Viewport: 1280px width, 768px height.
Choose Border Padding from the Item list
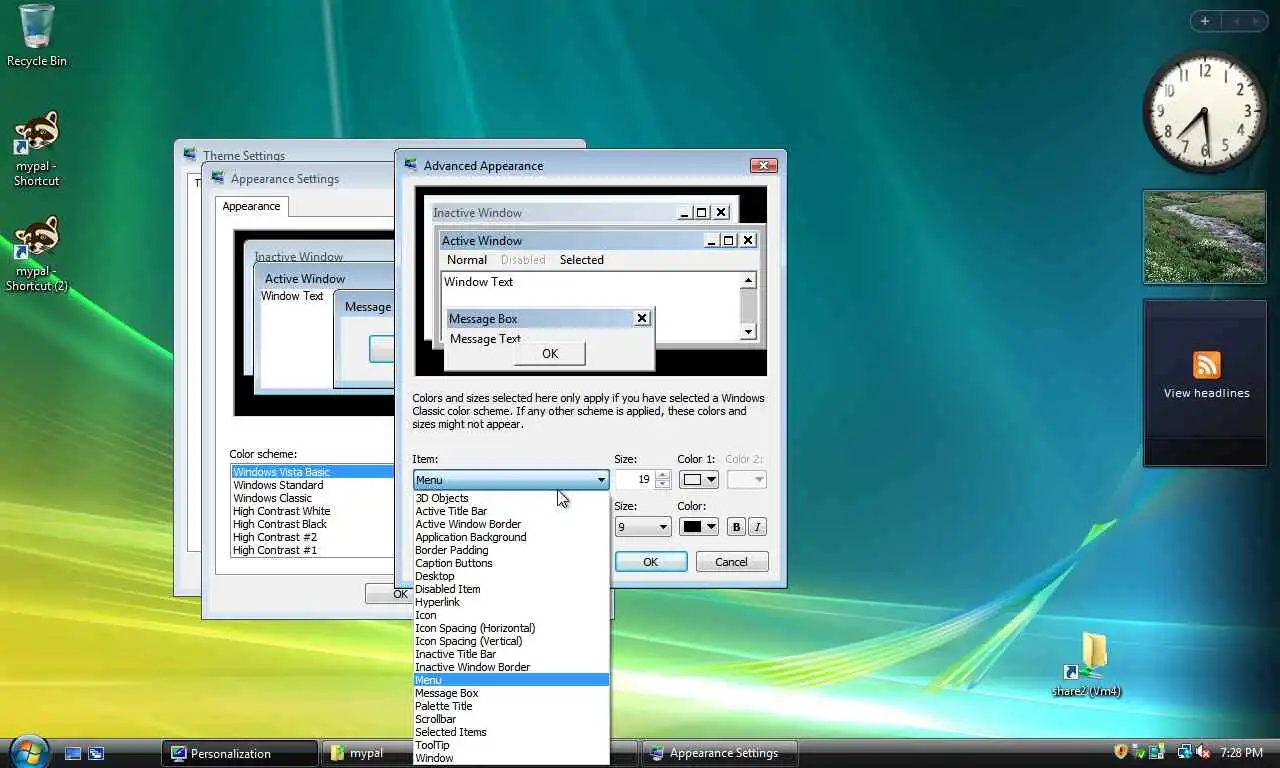pos(511,550)
